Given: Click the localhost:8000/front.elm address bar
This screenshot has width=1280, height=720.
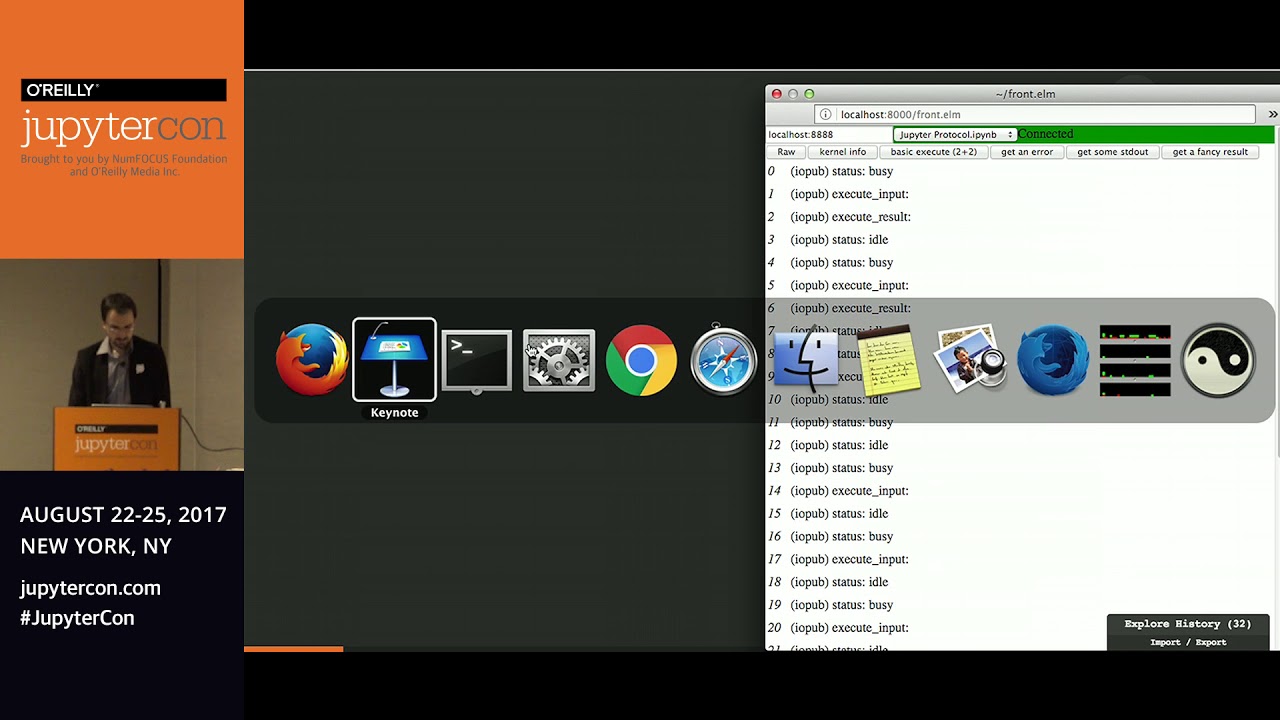Looking at the screenshot, I should pos(1034,114).
